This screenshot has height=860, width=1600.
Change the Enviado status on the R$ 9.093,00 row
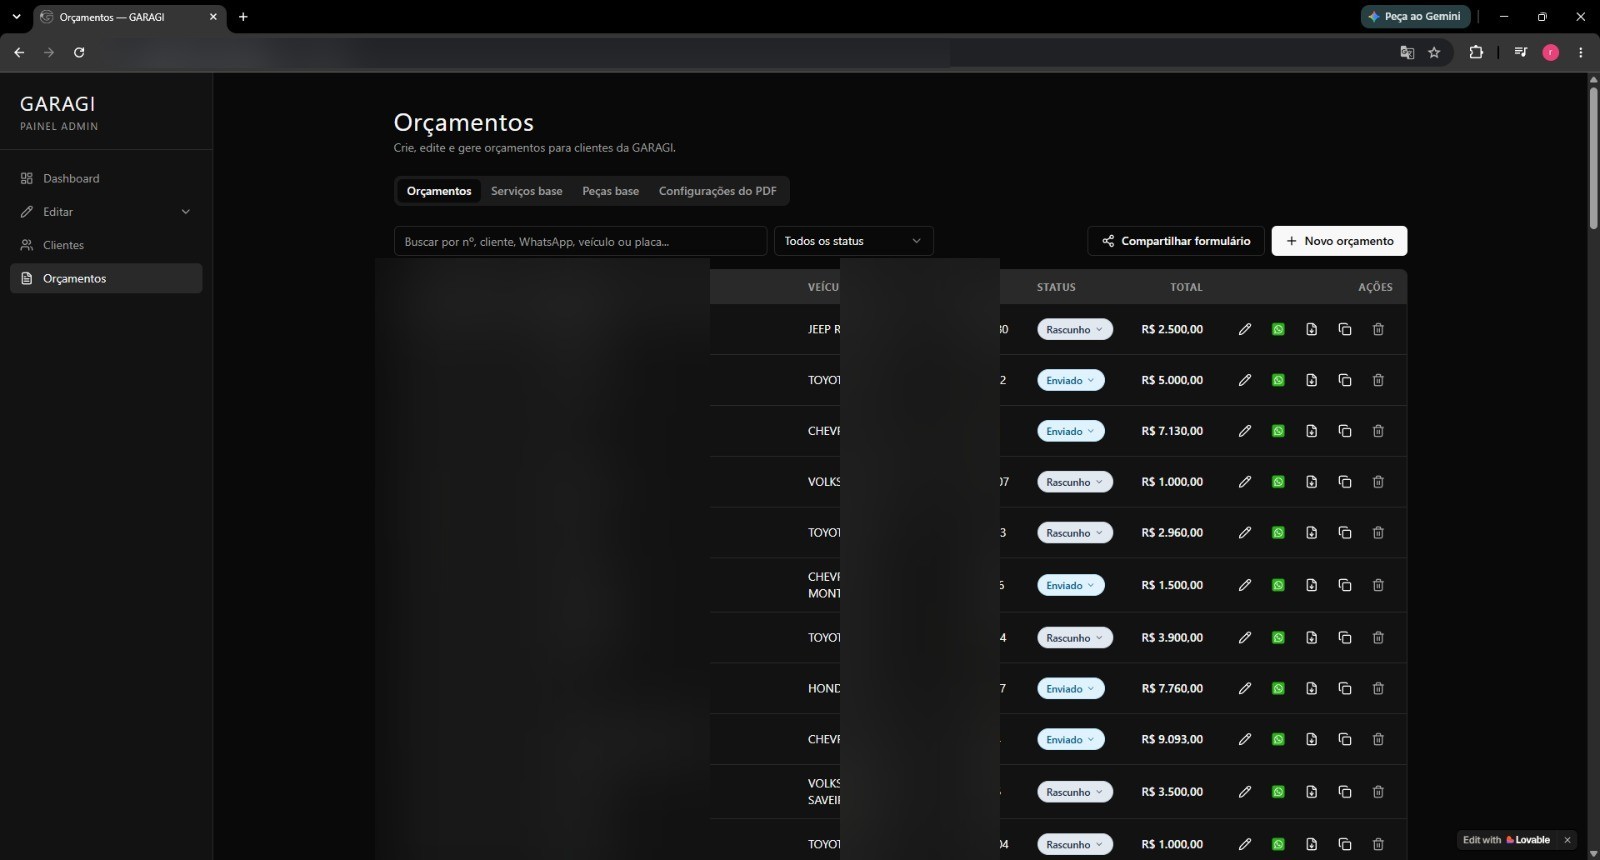click(1071, 740)
